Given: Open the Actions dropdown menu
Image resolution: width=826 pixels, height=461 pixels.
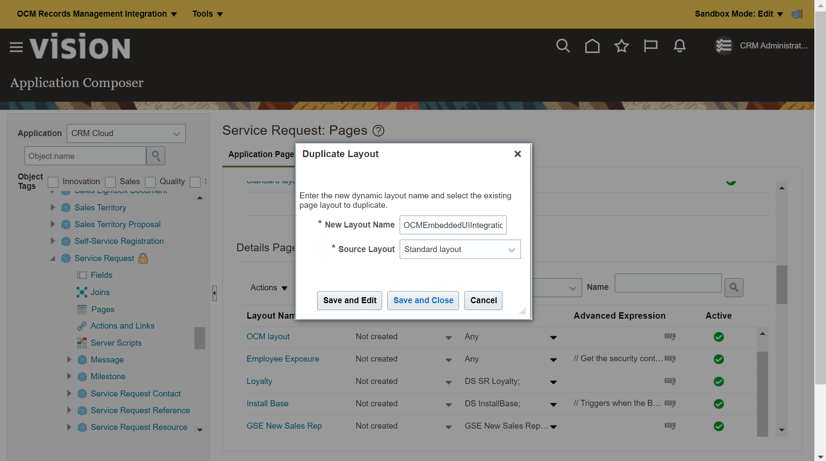Looking at the screenshot, I should click(269, 288).
